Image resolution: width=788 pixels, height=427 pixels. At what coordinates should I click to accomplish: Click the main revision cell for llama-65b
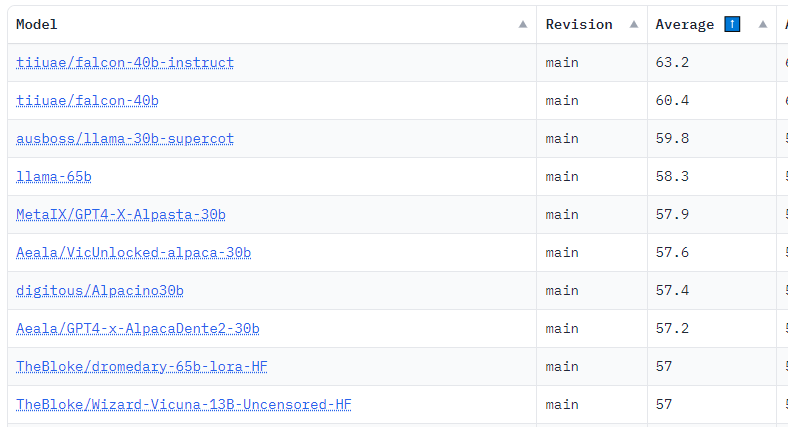coord(562,177)
